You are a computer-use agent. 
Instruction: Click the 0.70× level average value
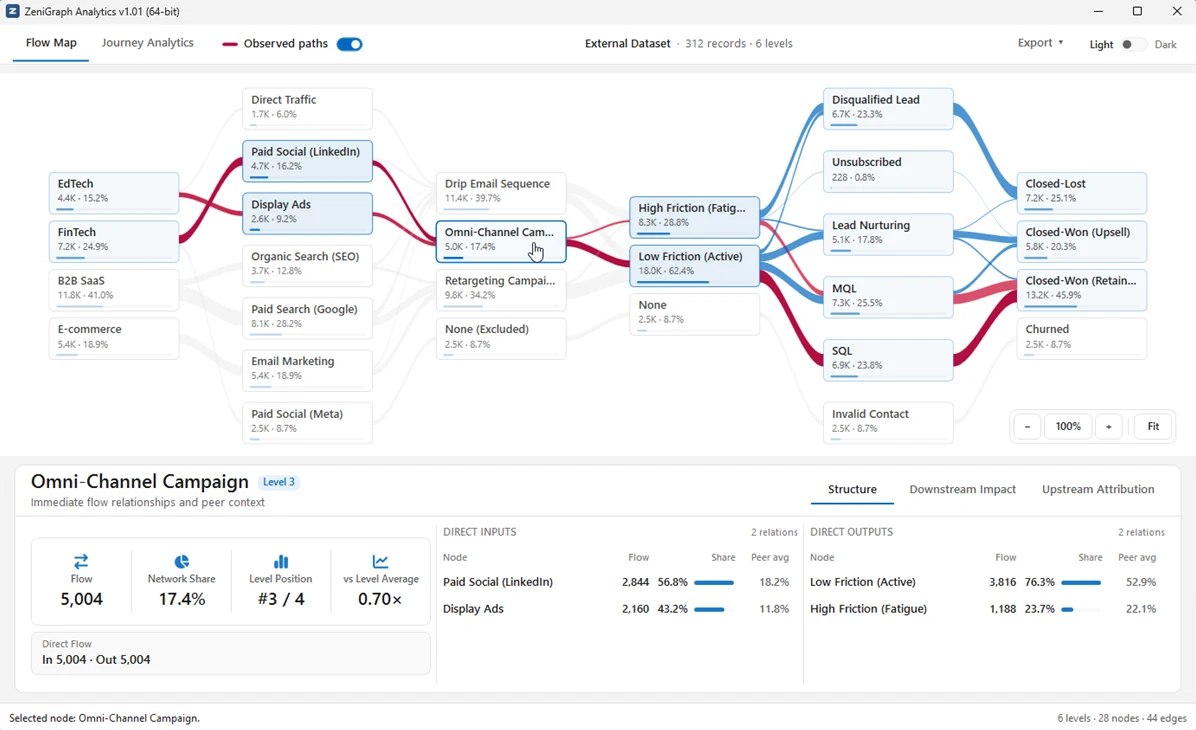380,599
